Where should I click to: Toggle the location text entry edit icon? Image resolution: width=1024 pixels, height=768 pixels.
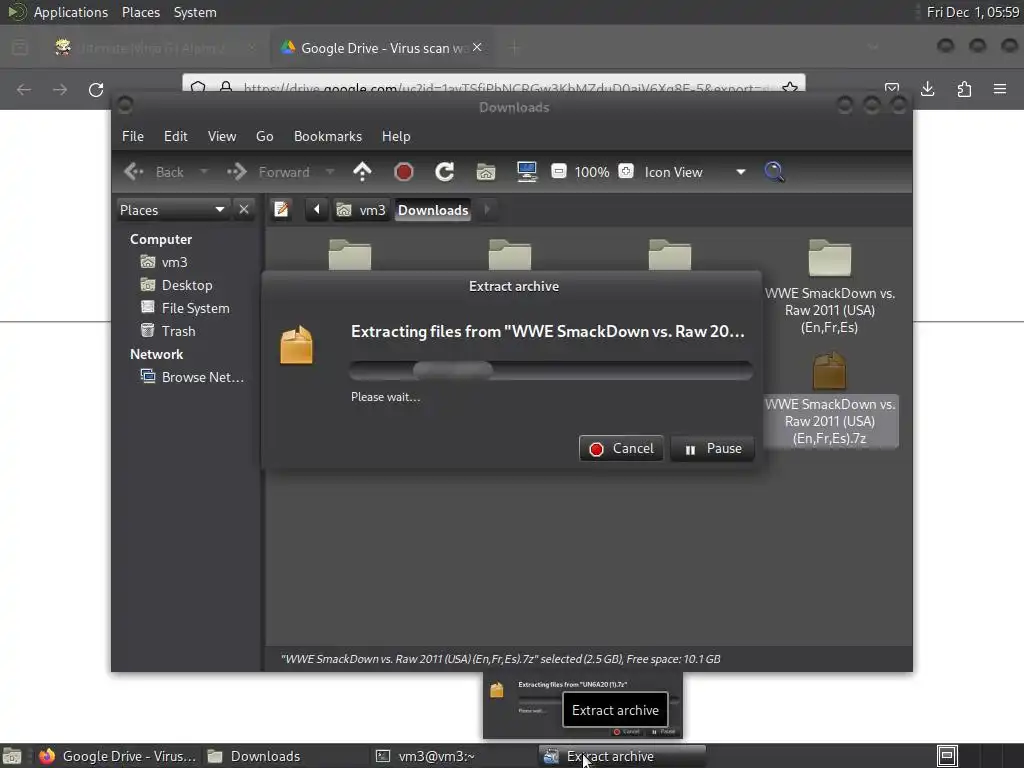(x=281, y=210)
